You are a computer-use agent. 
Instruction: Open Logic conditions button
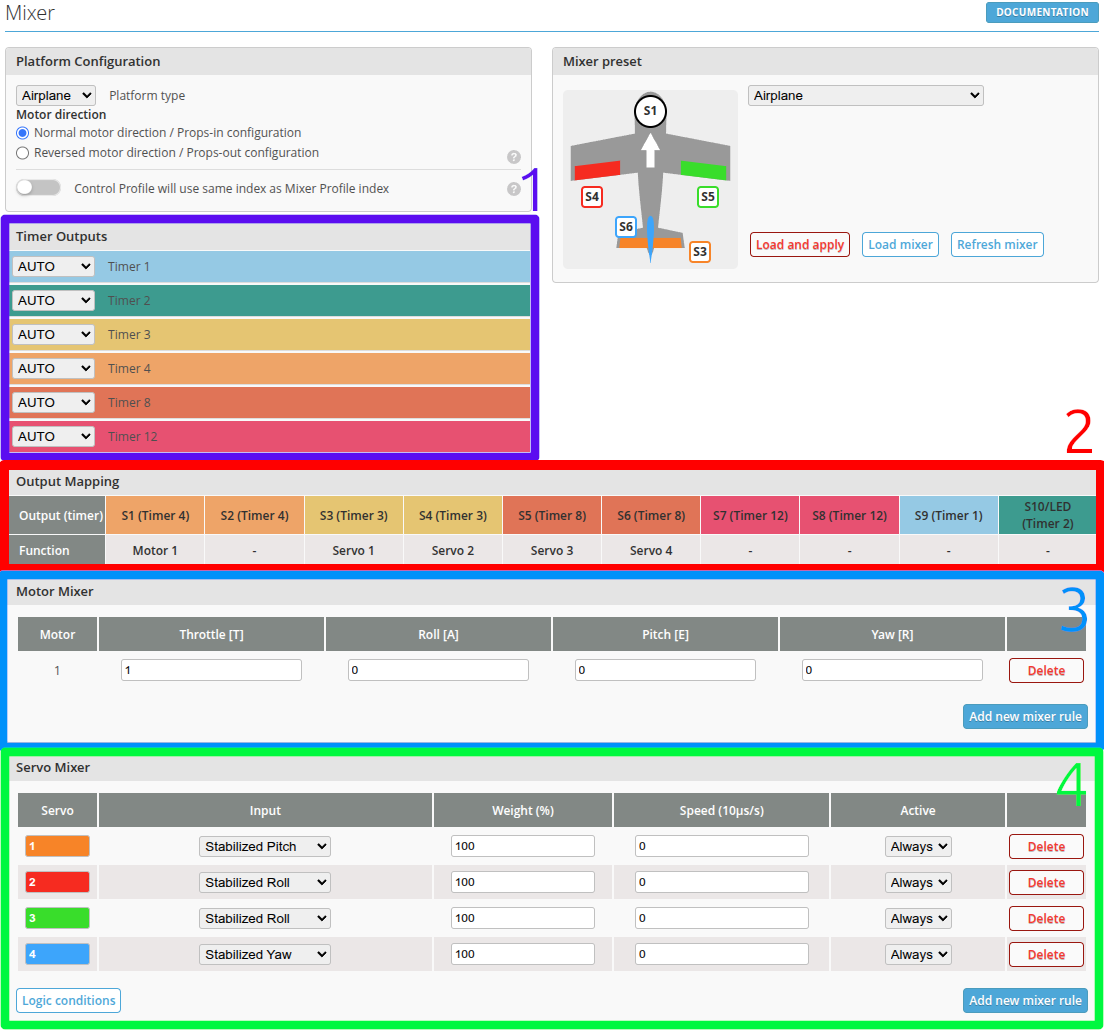[x=68, y=1000]
